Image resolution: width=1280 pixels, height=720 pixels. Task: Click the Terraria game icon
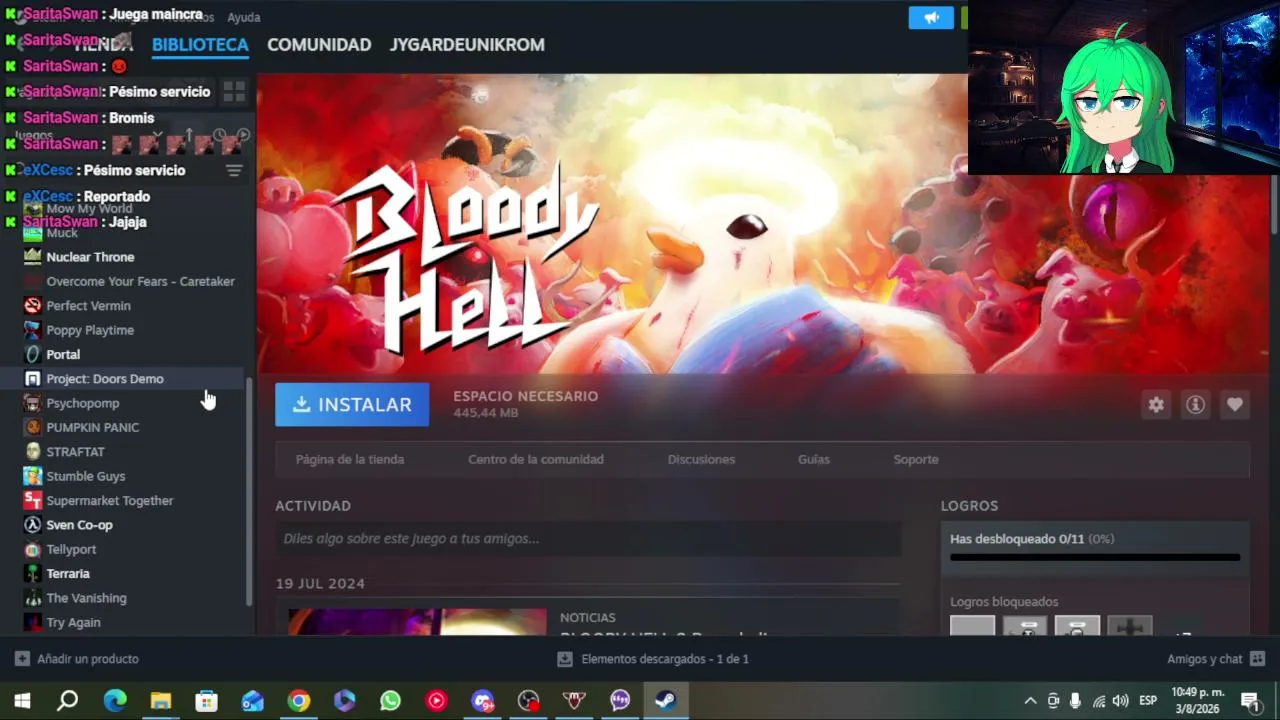[x=33, y=574]
